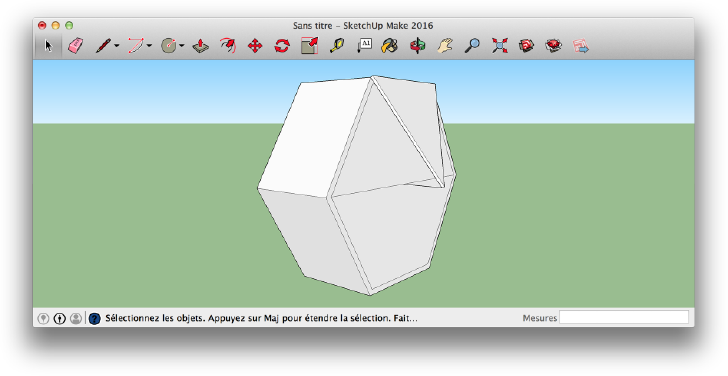Select the Circle shape tool

(169, 45)
